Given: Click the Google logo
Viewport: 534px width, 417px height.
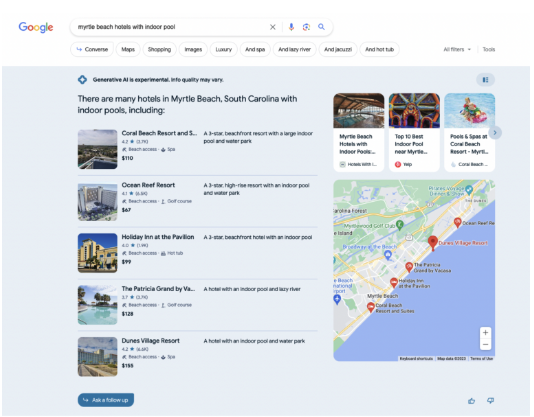Looking at the screenshot, I should [x=36, y=27].
